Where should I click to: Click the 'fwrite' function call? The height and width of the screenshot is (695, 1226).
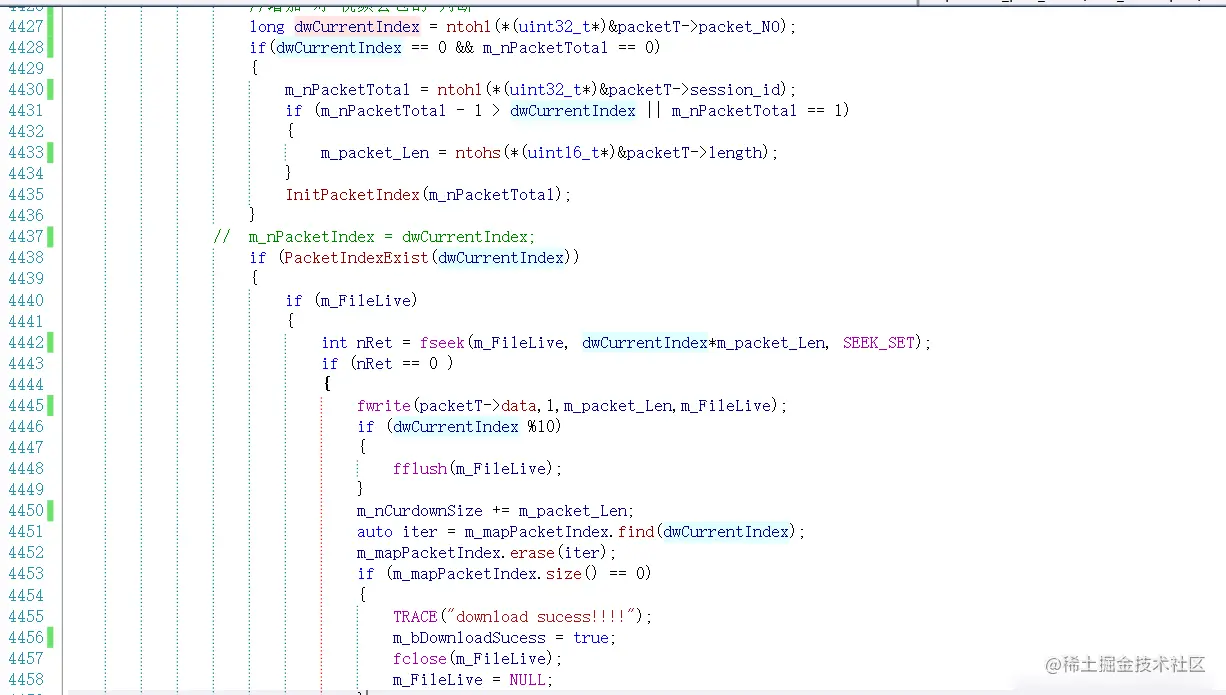[x=383, y=405]
